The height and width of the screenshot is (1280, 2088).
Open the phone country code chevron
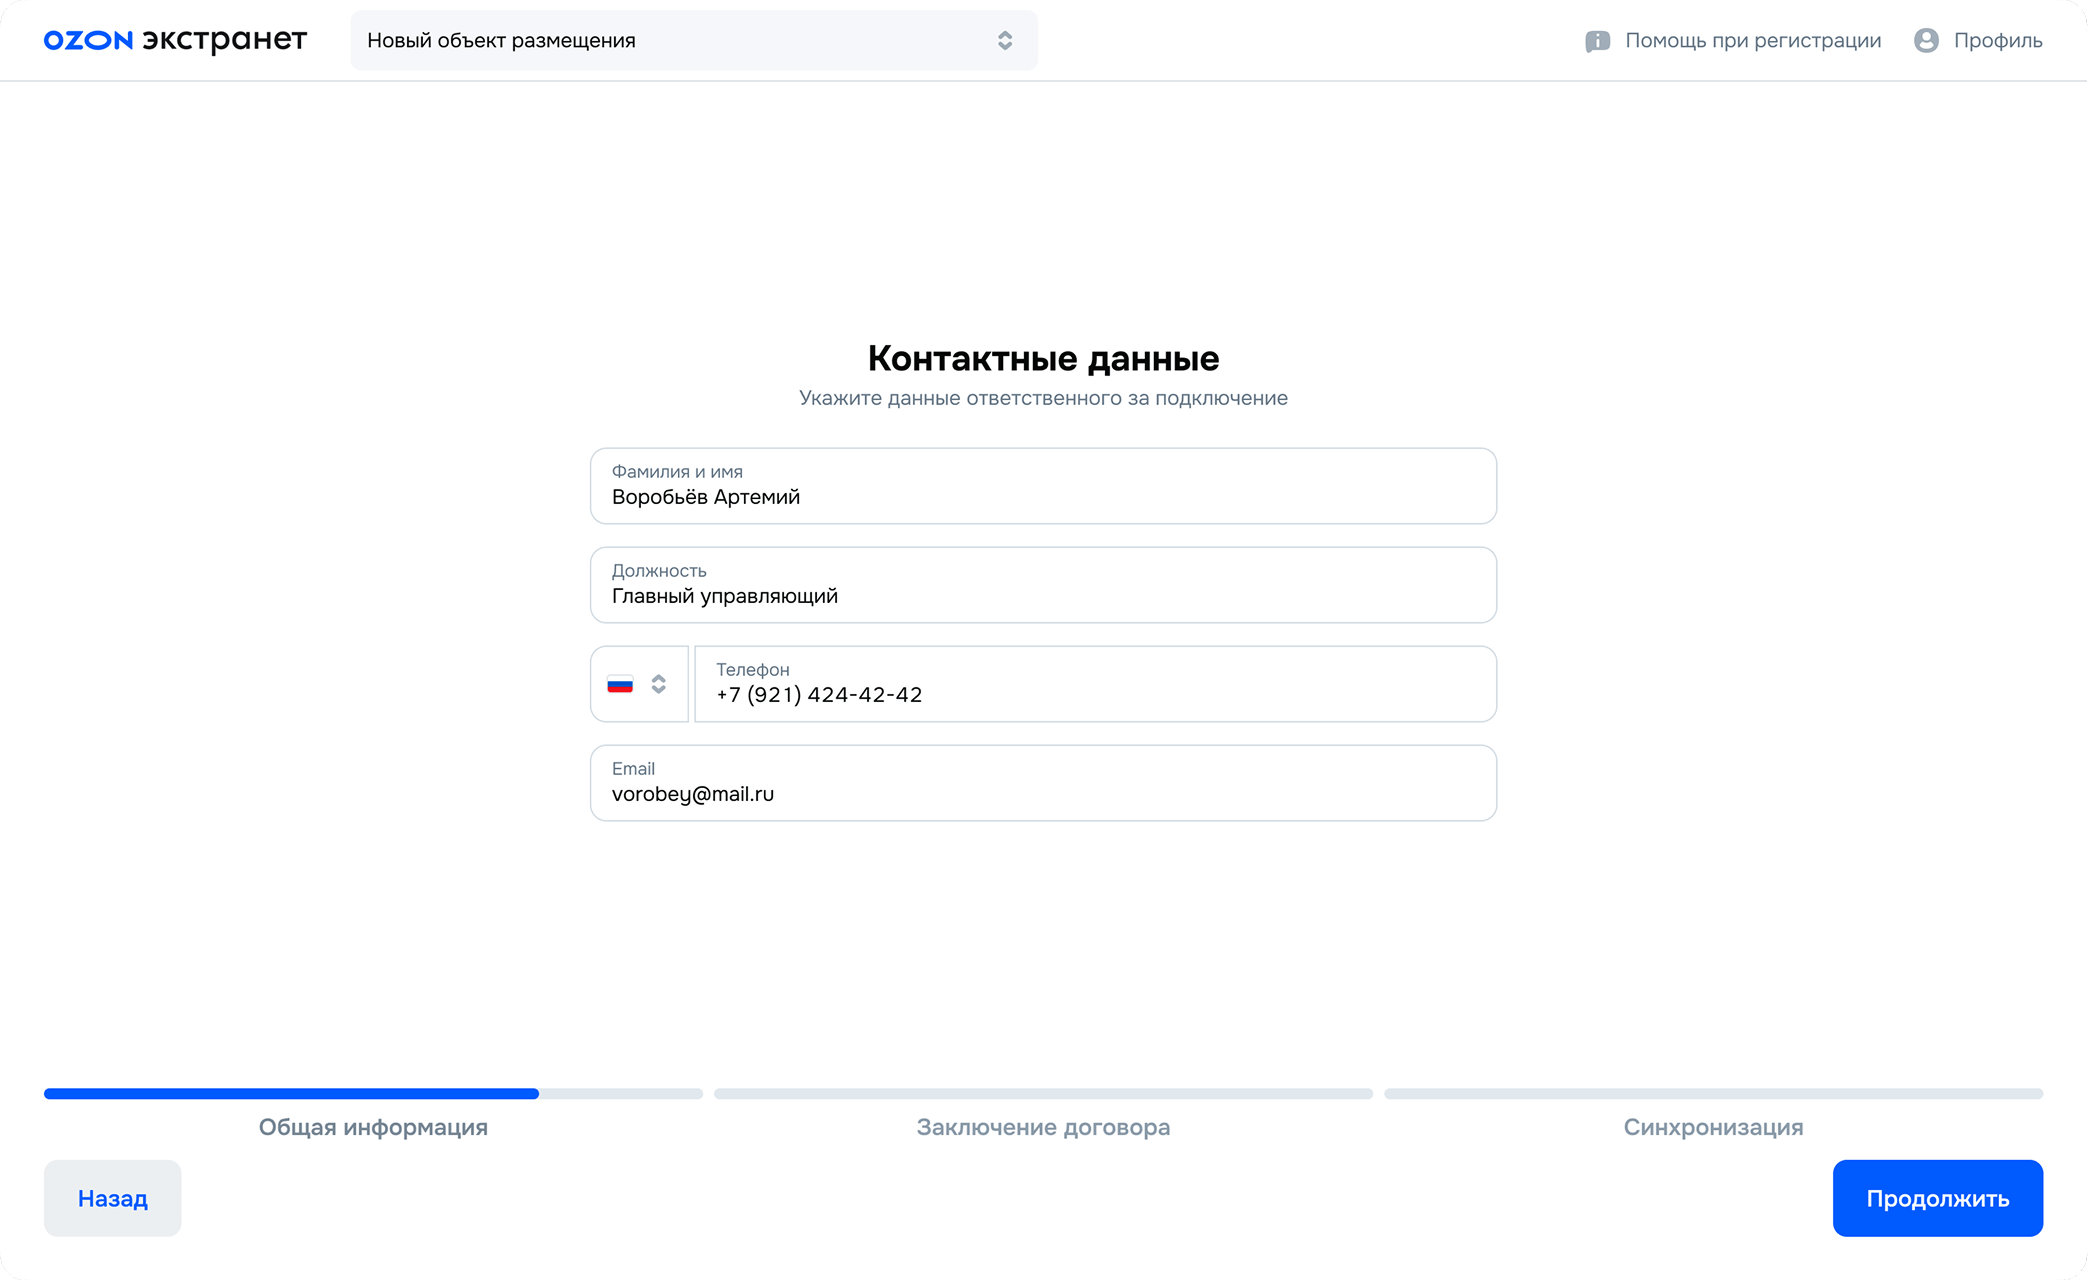coord(658,684)
